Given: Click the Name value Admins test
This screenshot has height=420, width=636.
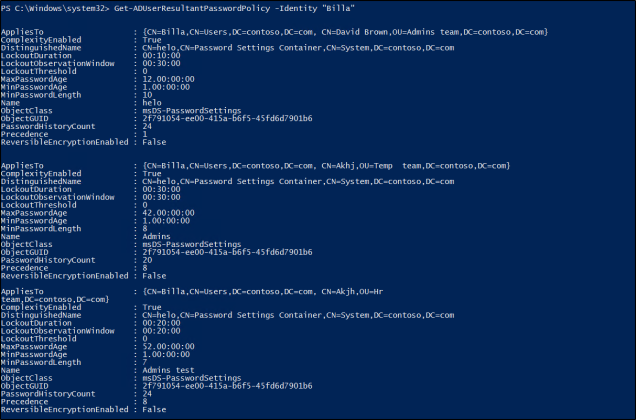Looking at the screenshot, I should (166, 375).
